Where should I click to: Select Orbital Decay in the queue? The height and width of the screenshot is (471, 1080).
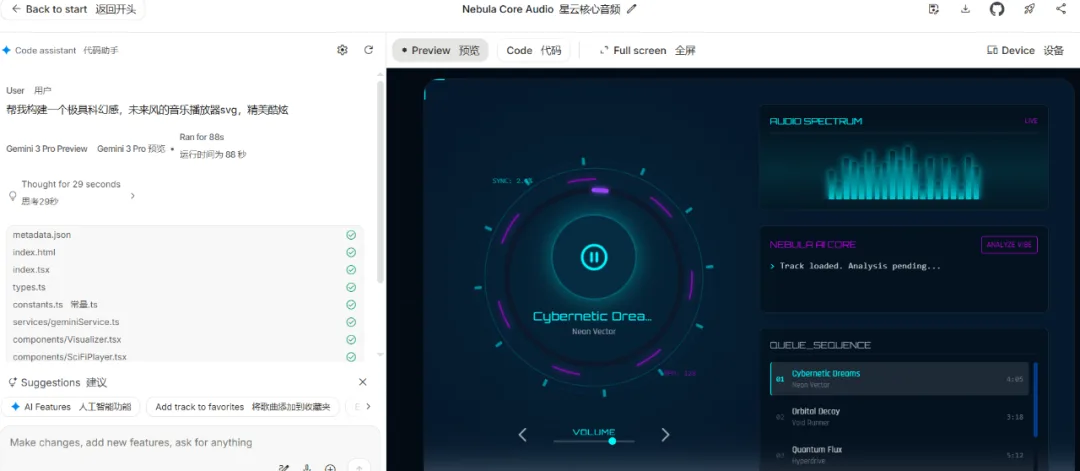click(x=900, y=417)
